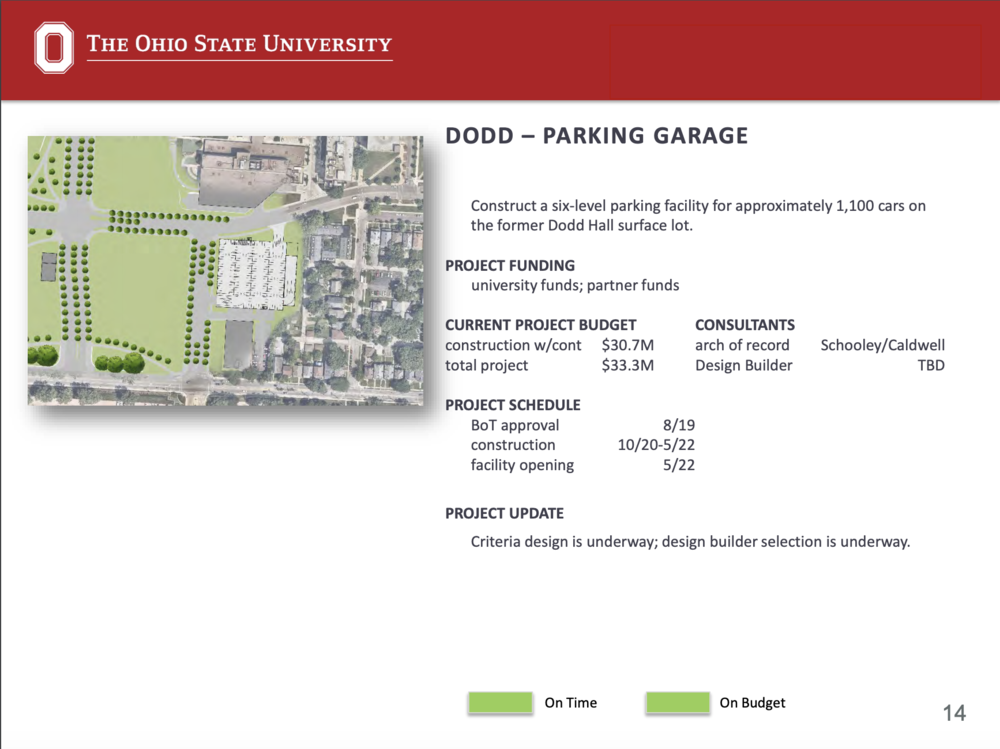Select the green On Budget status swatch
The height and width of the screenshot is (749, 1000).
pos(677,702)
